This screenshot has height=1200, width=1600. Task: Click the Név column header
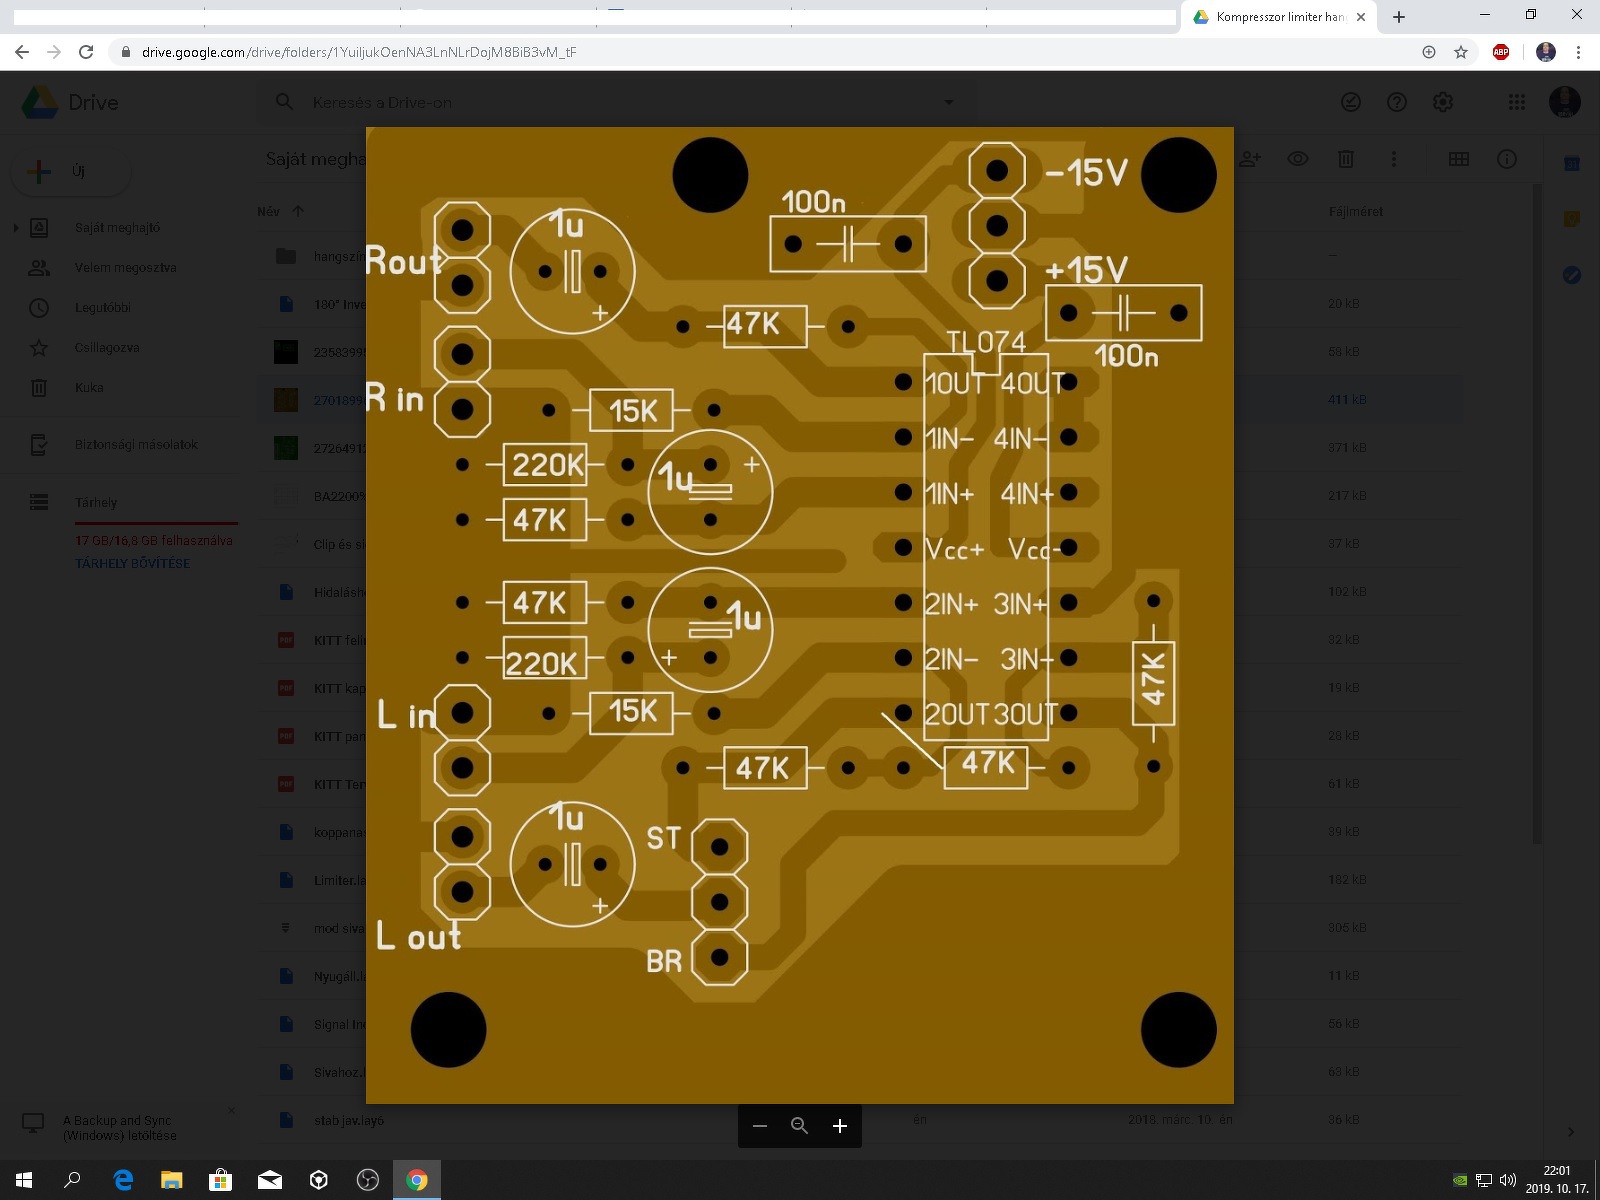(268, 211)
